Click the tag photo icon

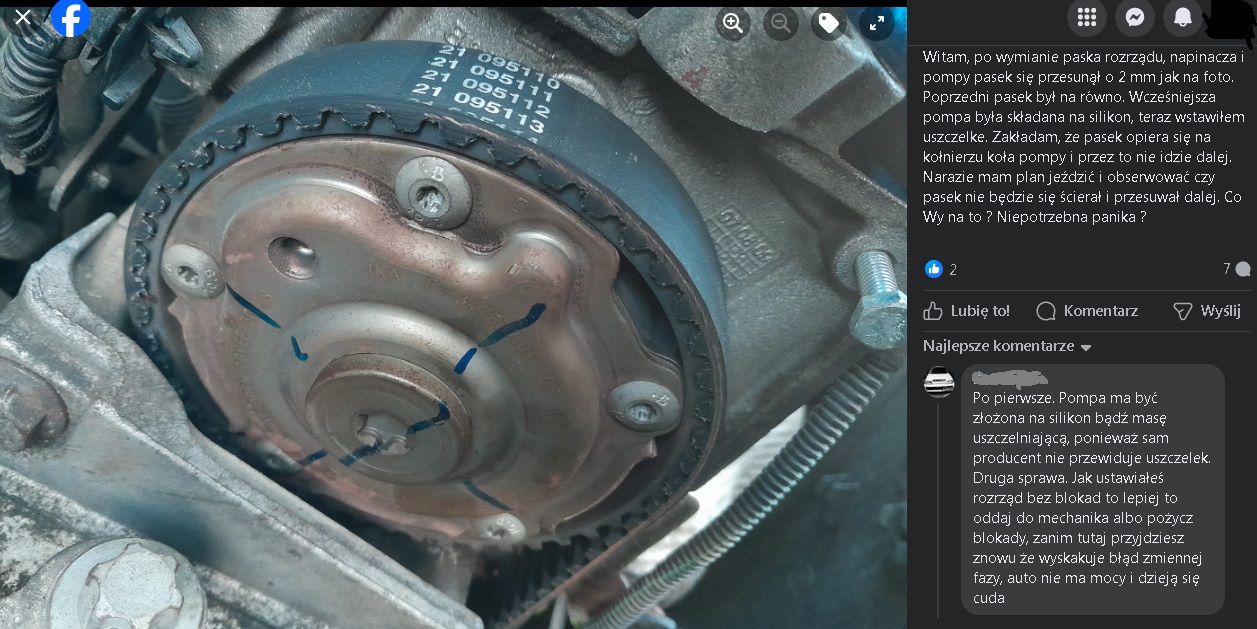828,23
